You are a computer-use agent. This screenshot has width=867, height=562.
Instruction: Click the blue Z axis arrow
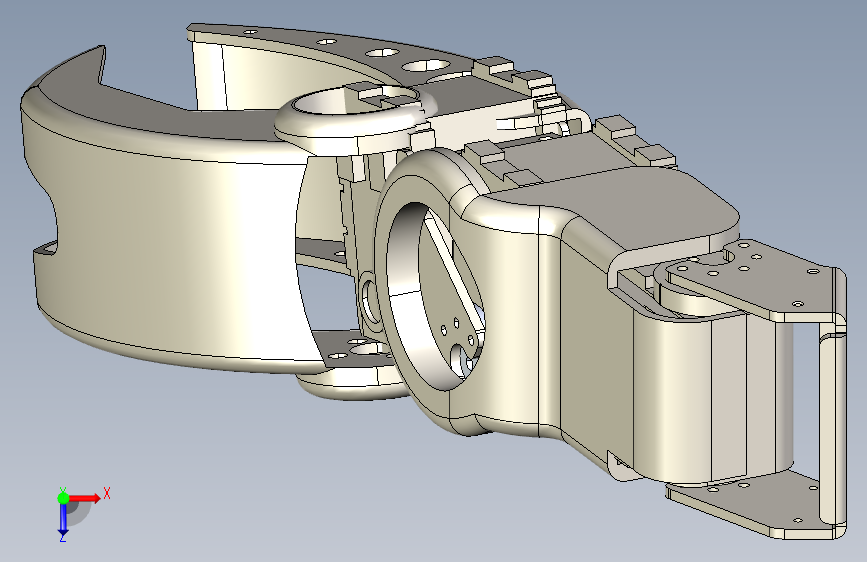[63, 518]
